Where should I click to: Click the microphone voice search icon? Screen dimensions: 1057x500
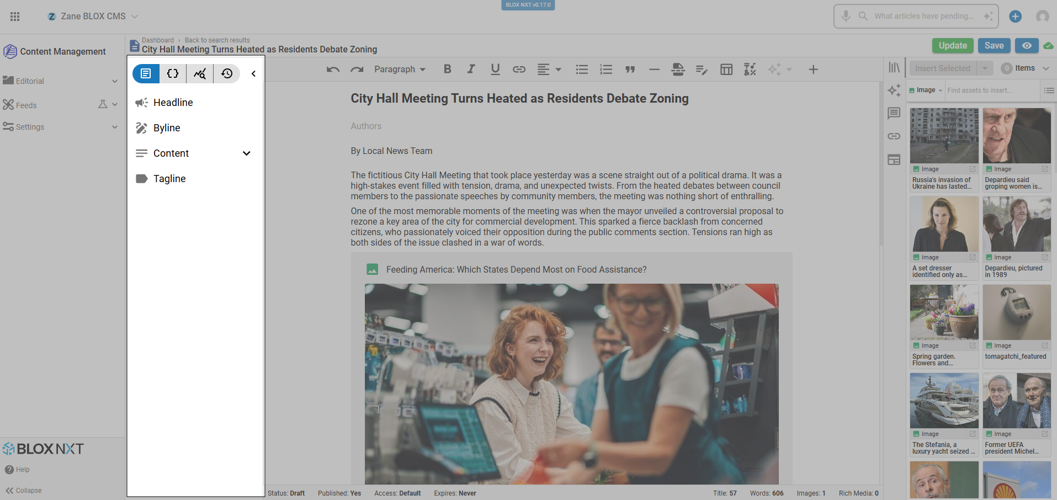pos(845,16)
